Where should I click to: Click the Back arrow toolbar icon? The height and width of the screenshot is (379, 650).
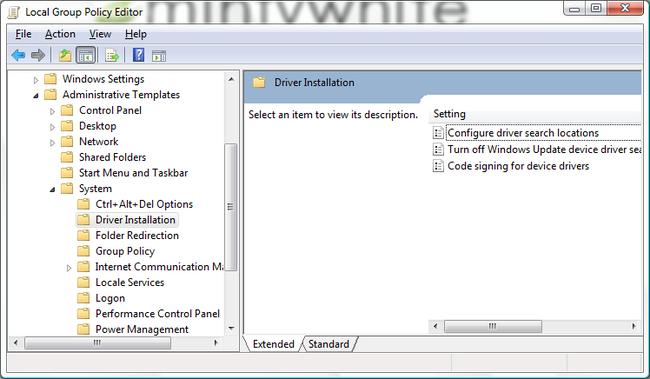click(18, 55)
